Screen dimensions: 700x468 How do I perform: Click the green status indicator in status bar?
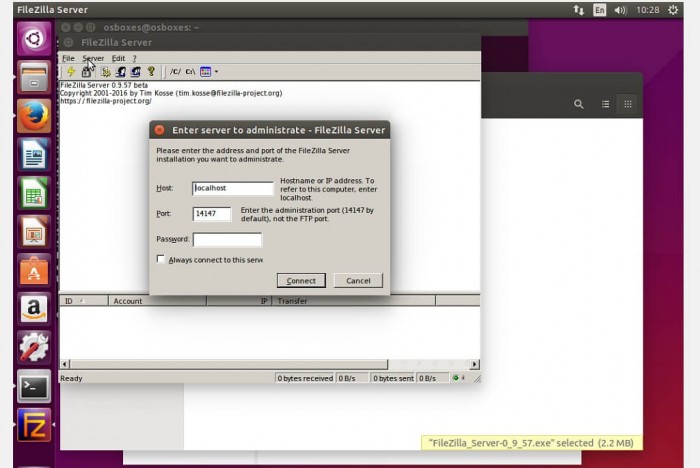coord(455,378)
